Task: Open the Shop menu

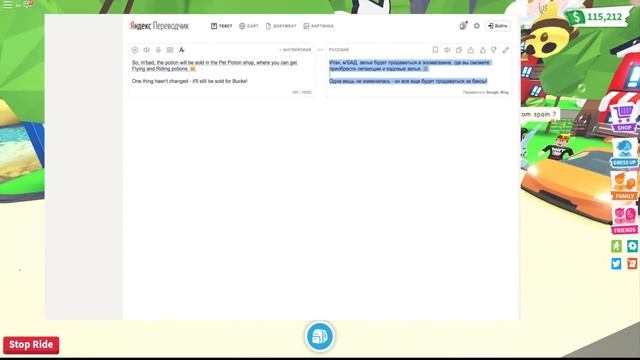Action: [624, 118]
